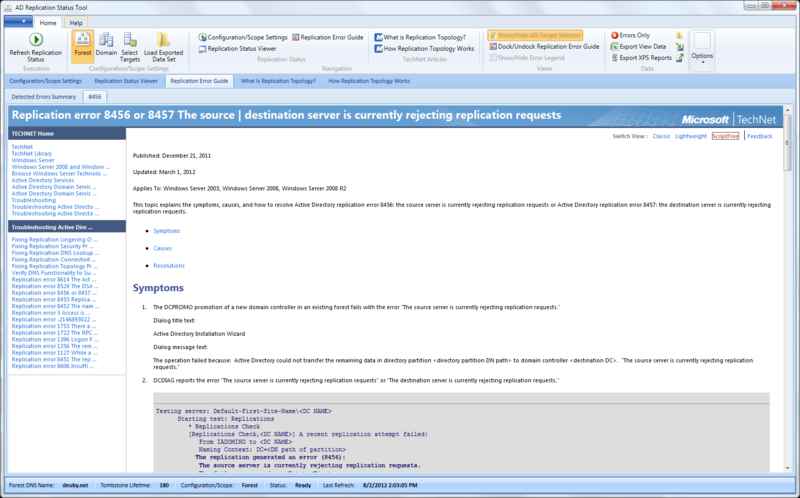Screen dimensions: 800x498
Task: Click the ScriptFree view link
Action: click(x=725, y=136)
